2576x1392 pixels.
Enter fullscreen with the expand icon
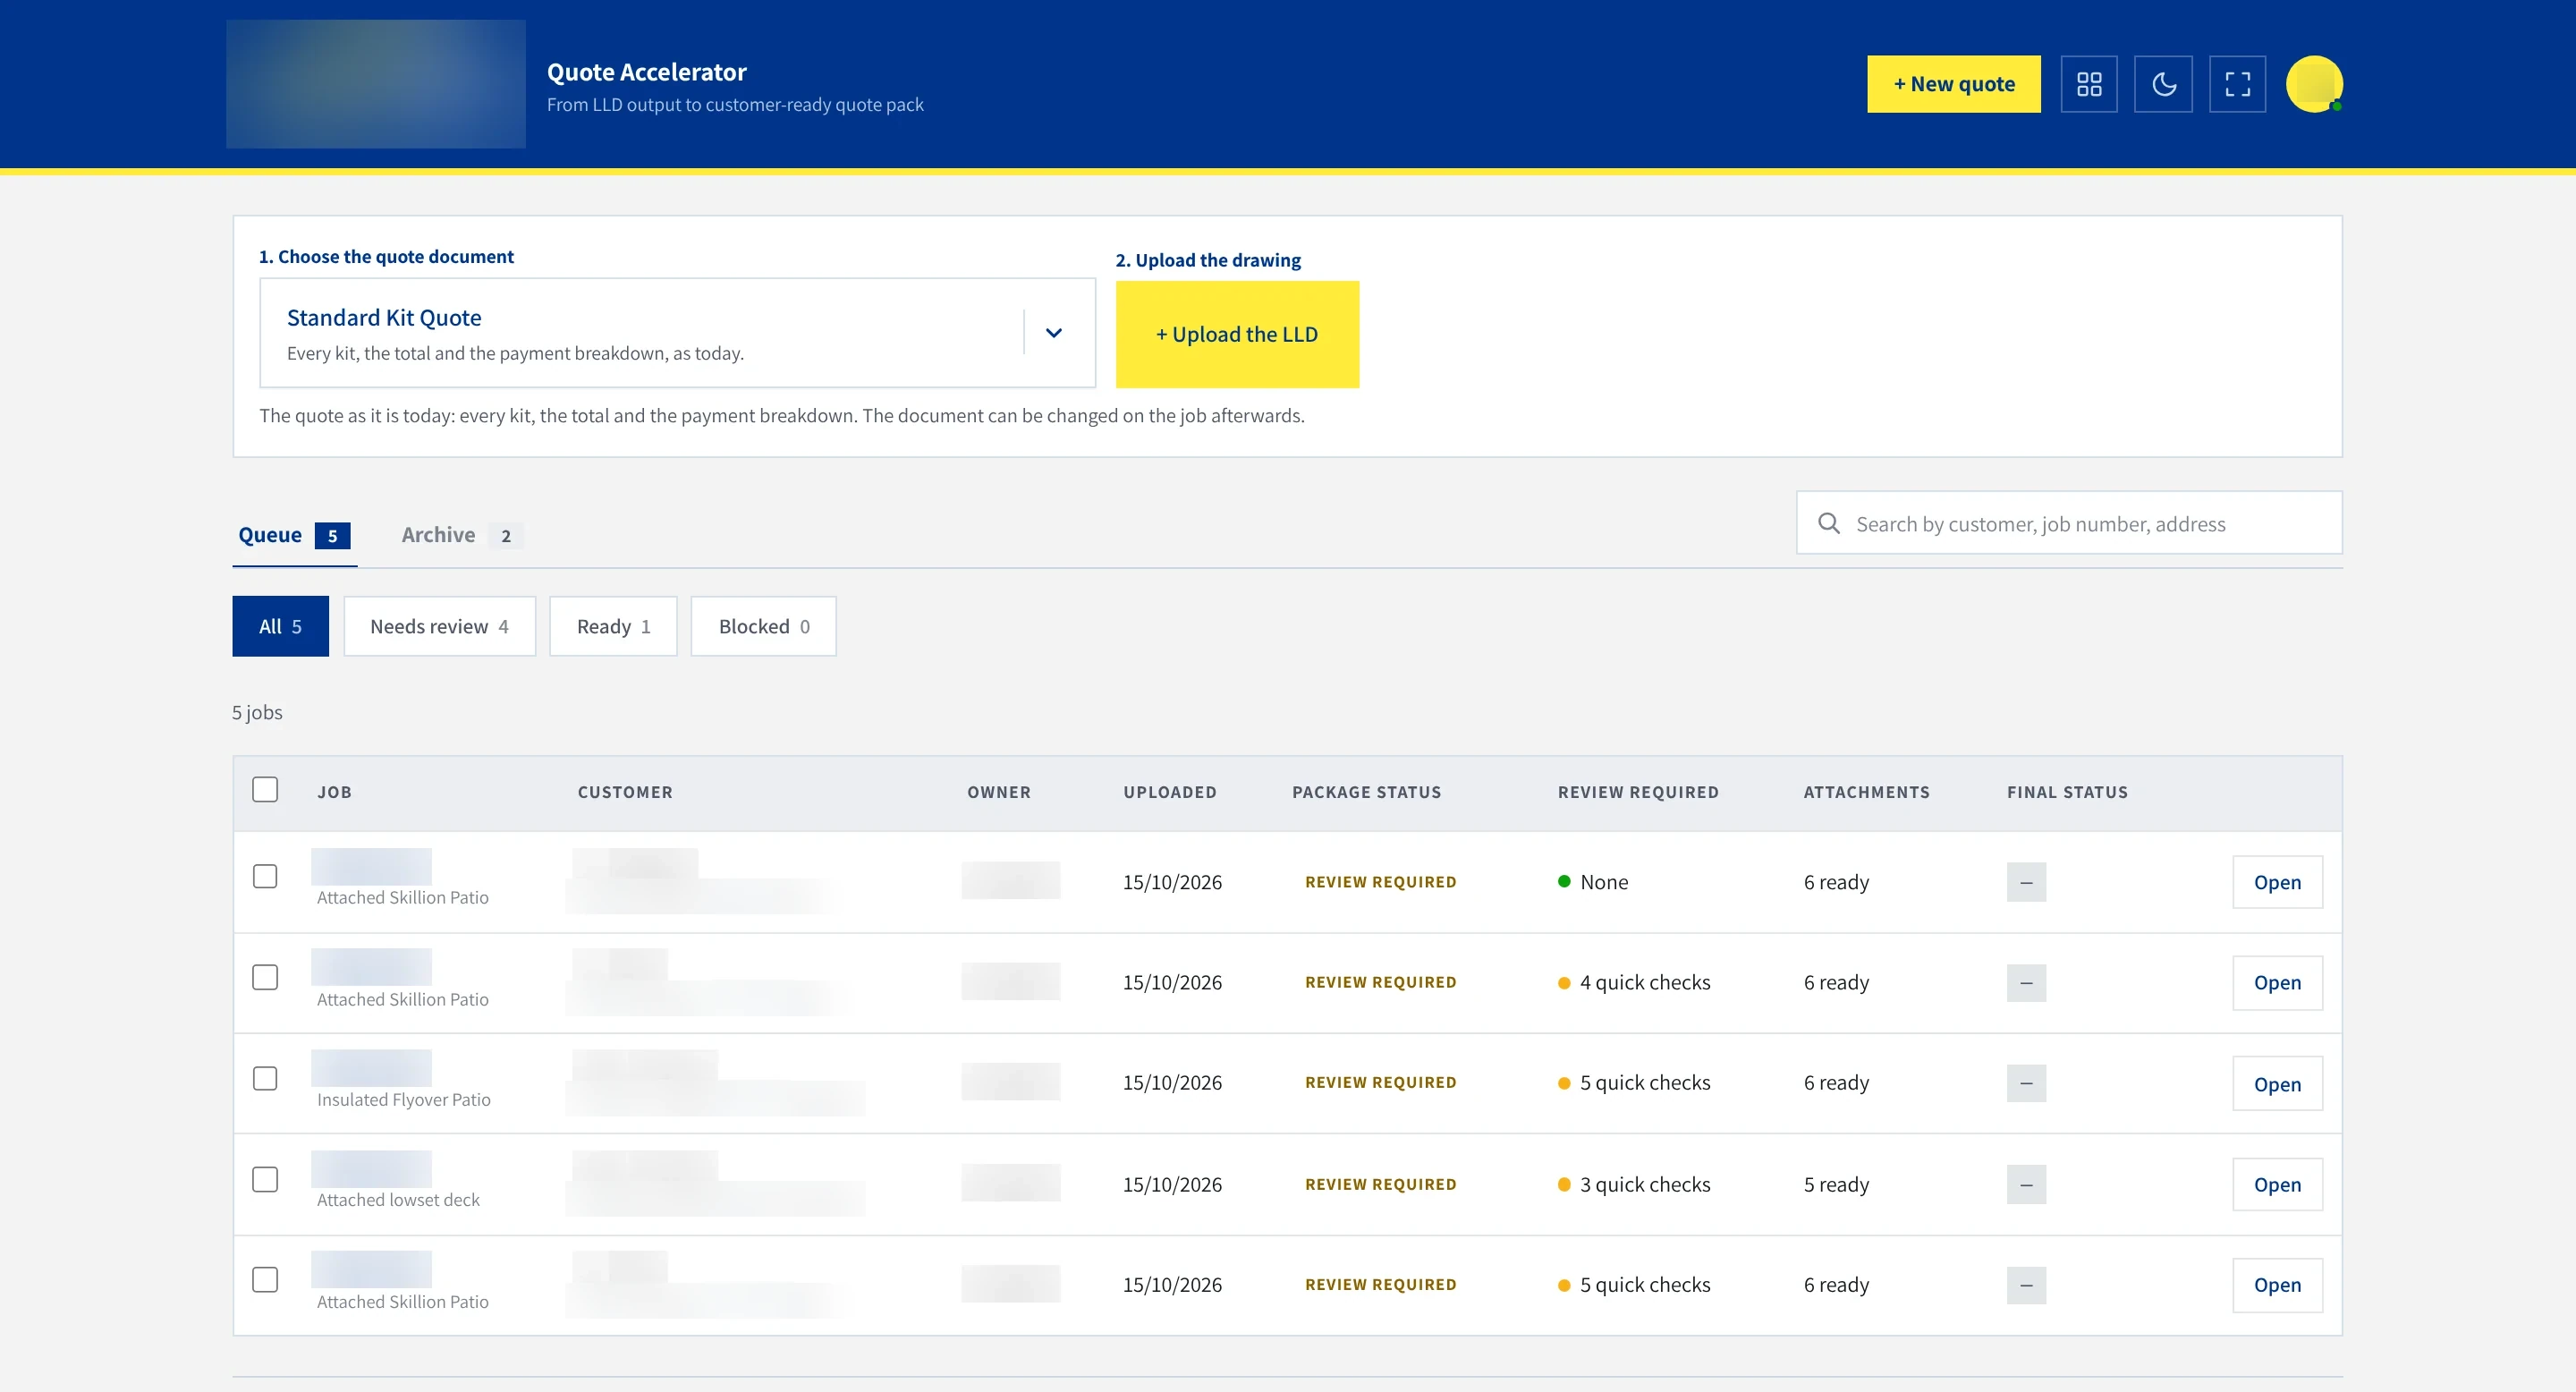pos(2237,84)
